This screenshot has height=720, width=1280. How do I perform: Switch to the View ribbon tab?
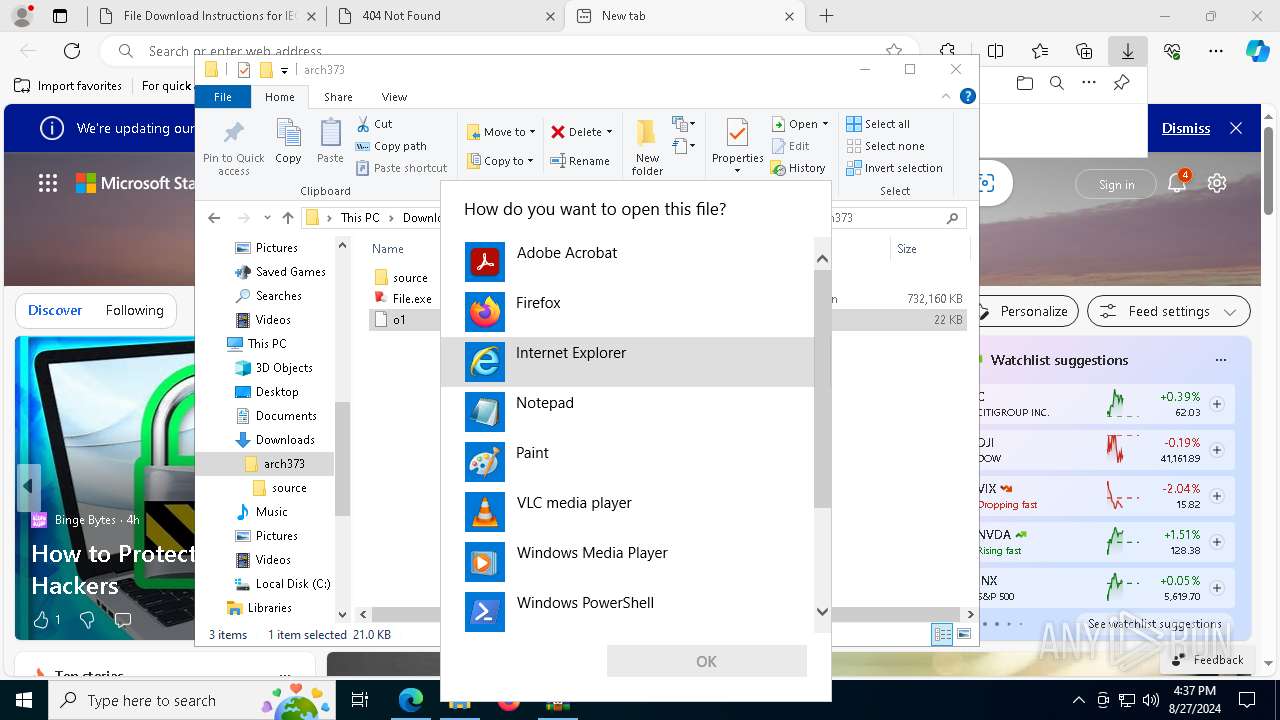[394, 97]
